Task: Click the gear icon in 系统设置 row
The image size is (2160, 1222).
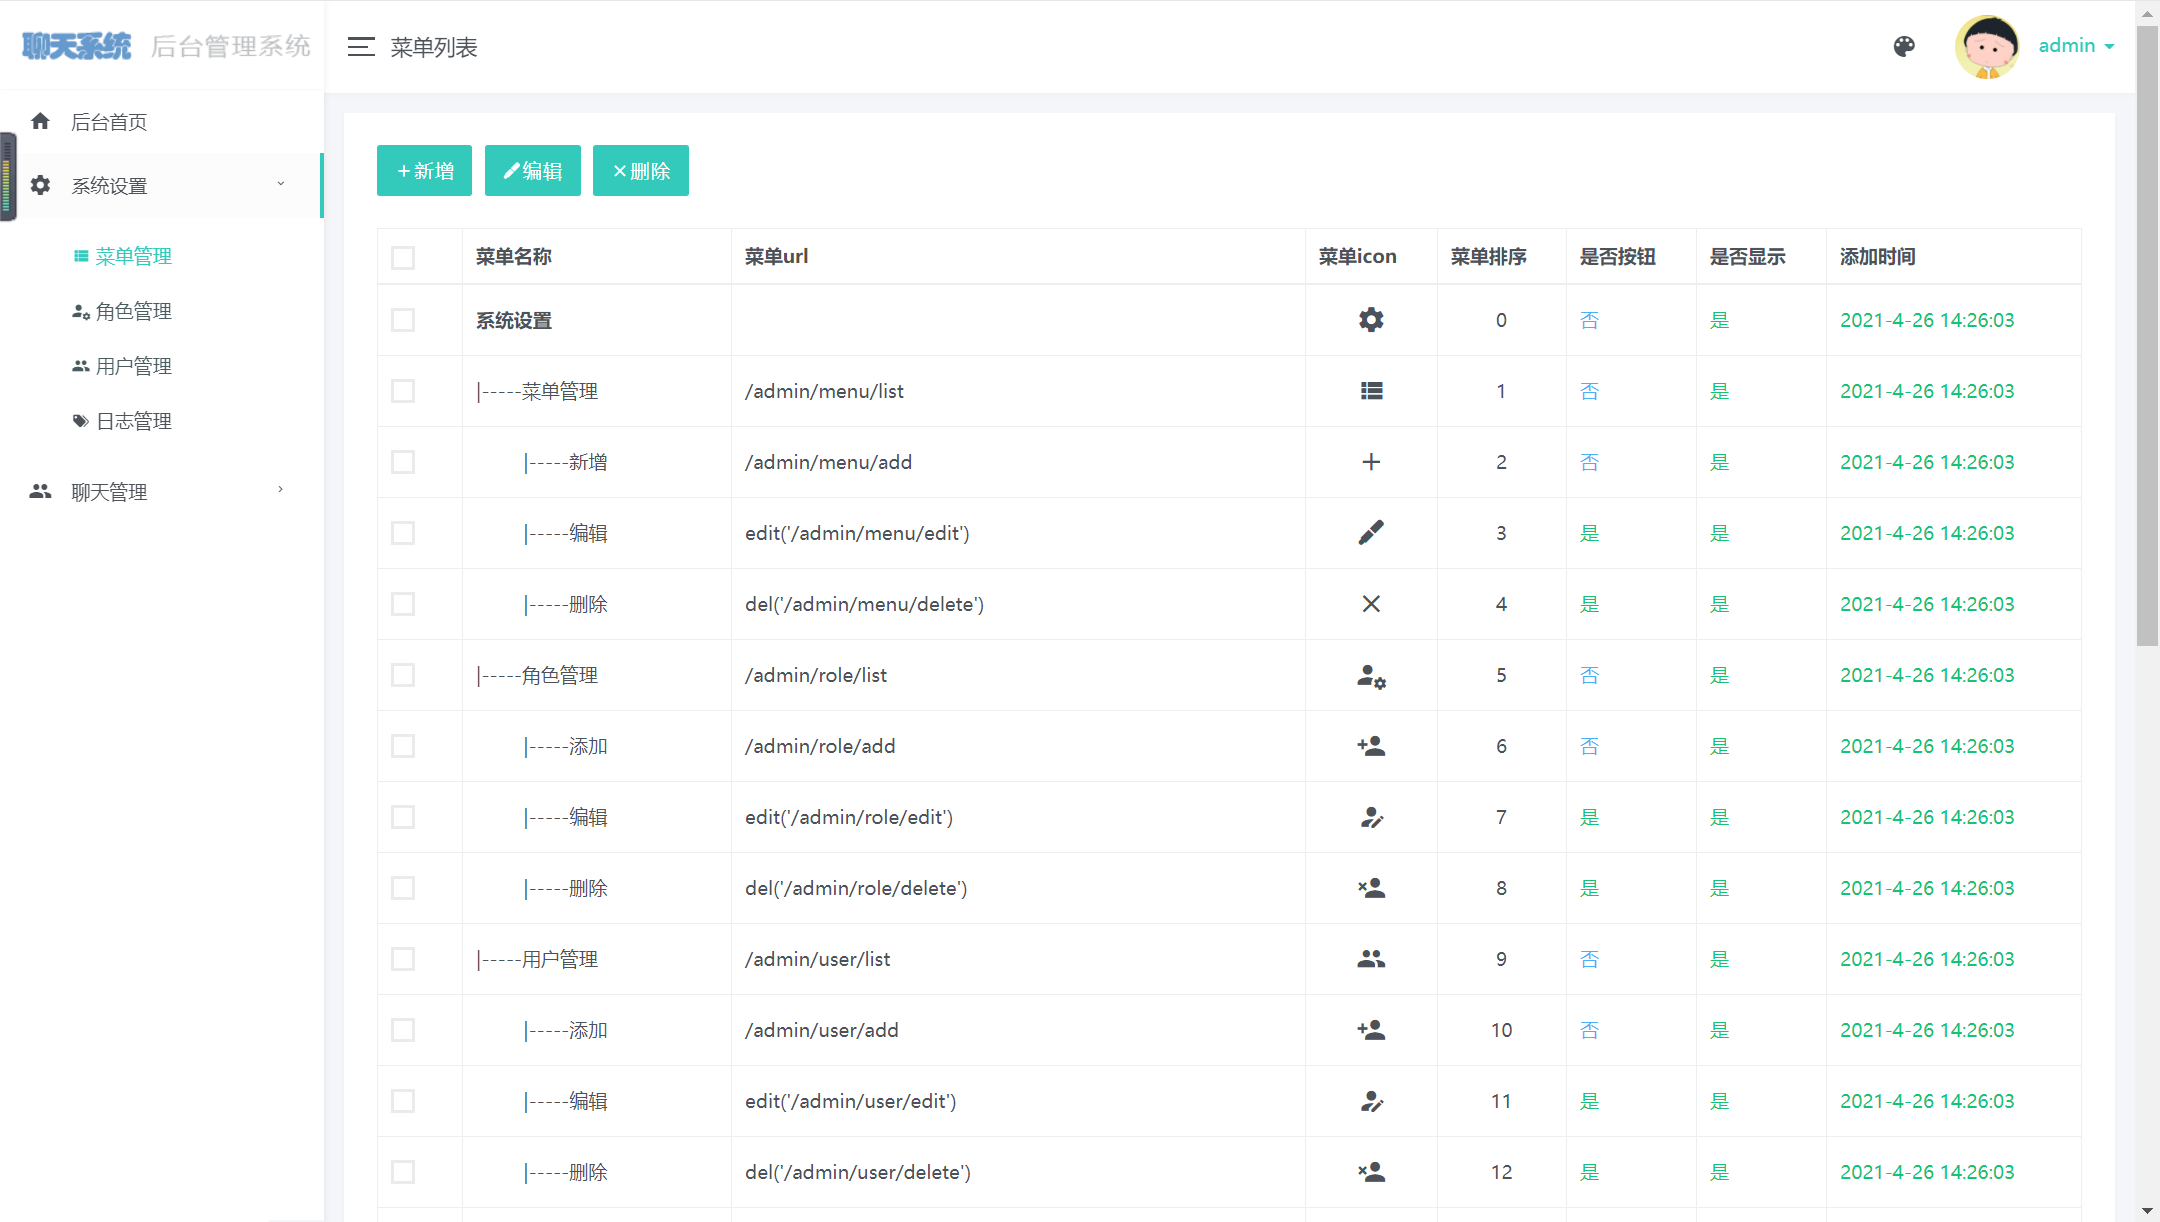Action: pos(1371,320)
